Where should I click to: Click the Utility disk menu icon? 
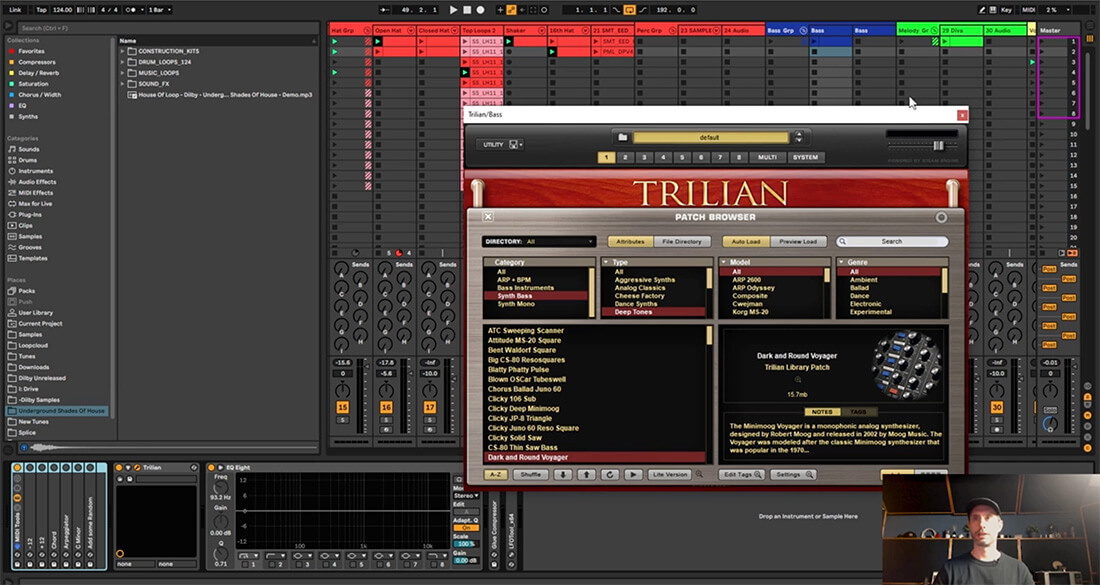click(516, 144)
